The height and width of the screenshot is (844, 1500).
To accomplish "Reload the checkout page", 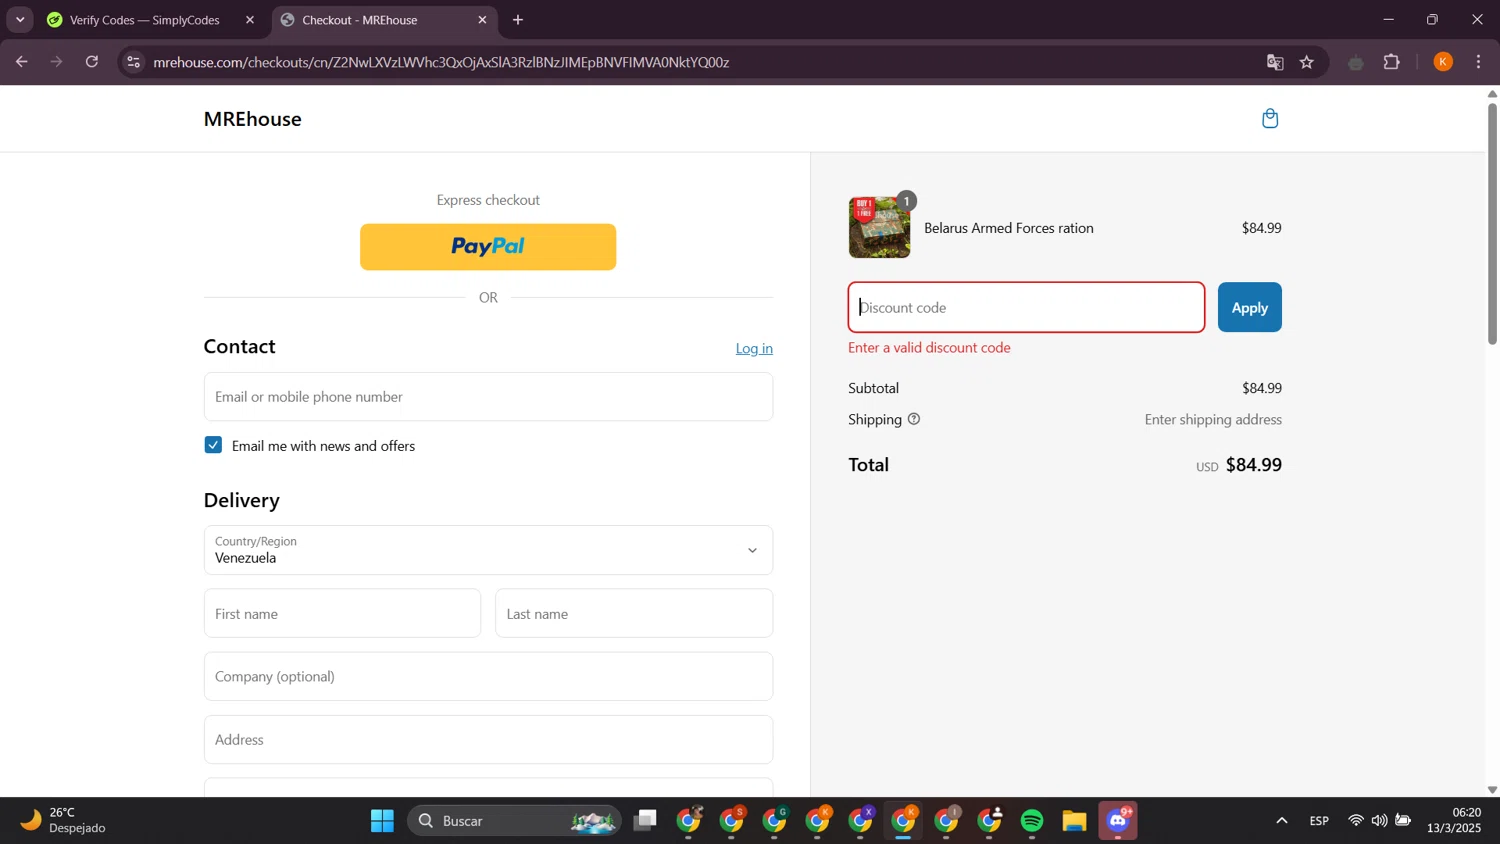I will [92, 62].
